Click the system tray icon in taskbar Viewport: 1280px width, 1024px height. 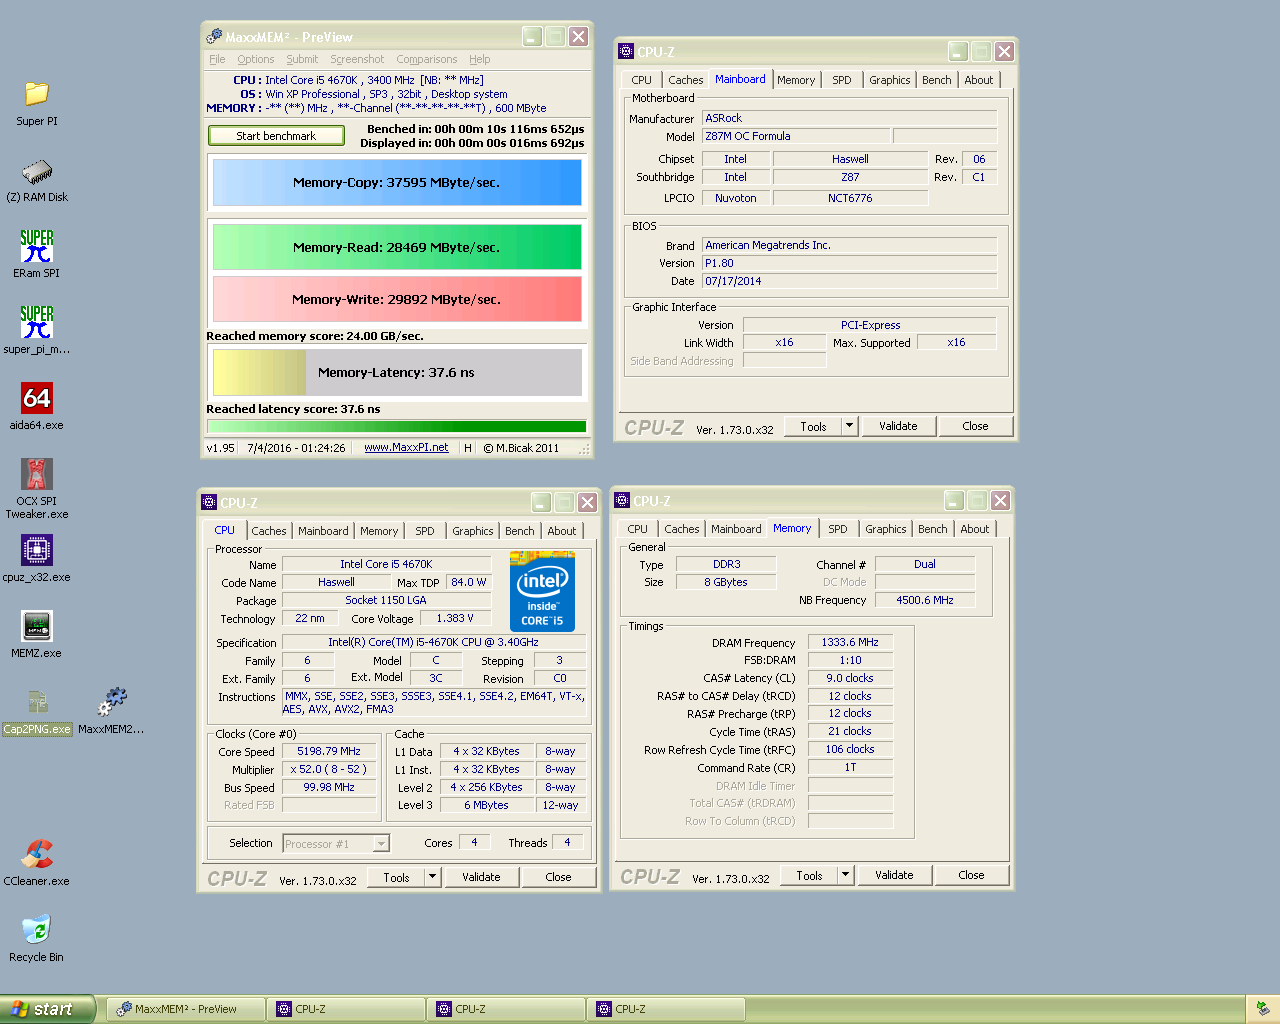1262,1009
